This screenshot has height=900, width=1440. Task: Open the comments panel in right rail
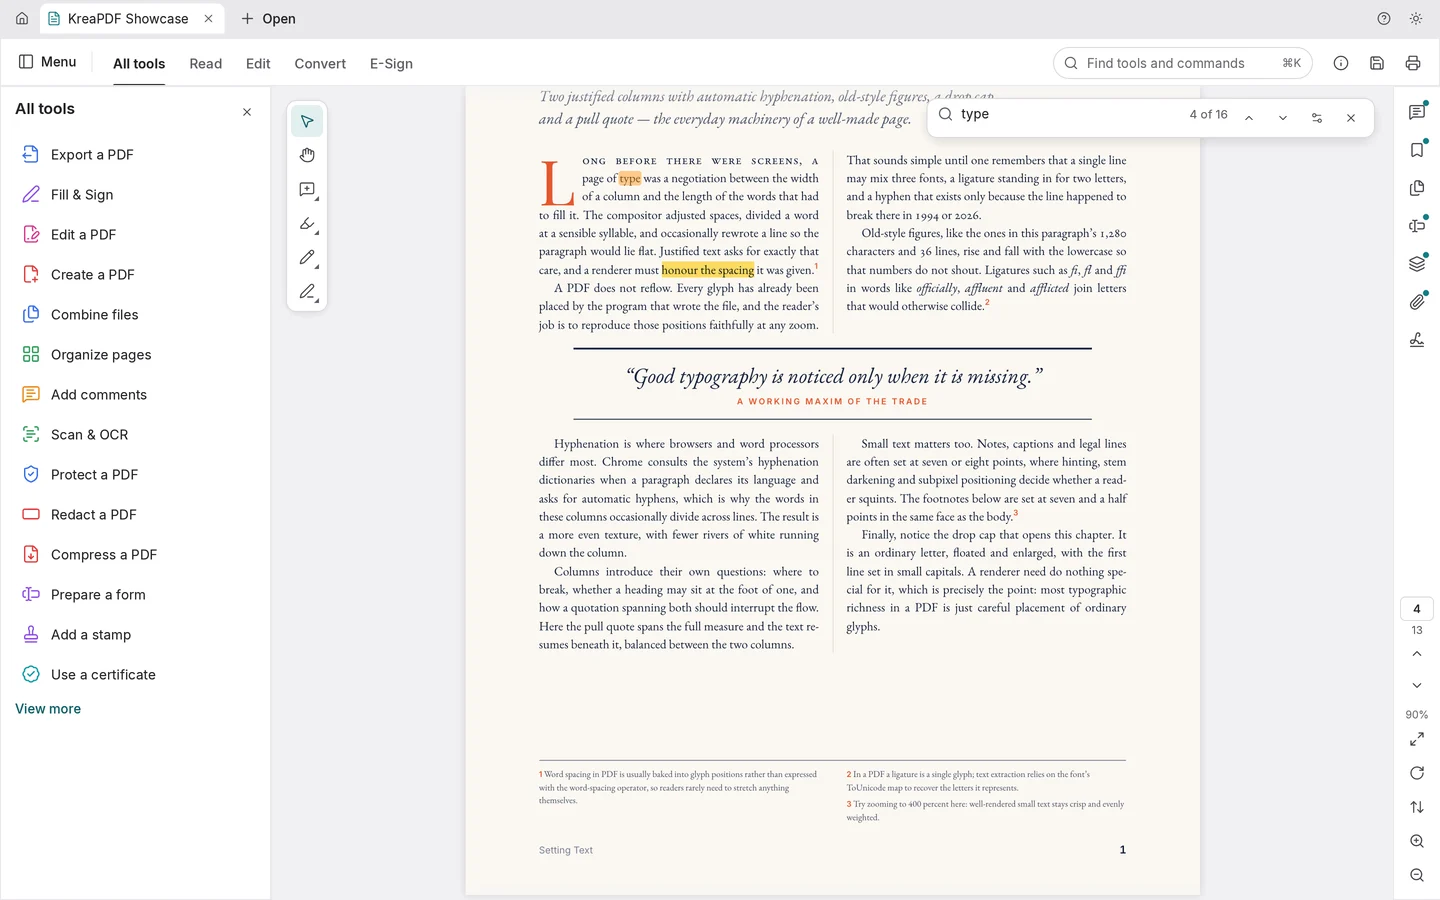click(1417, 112)
